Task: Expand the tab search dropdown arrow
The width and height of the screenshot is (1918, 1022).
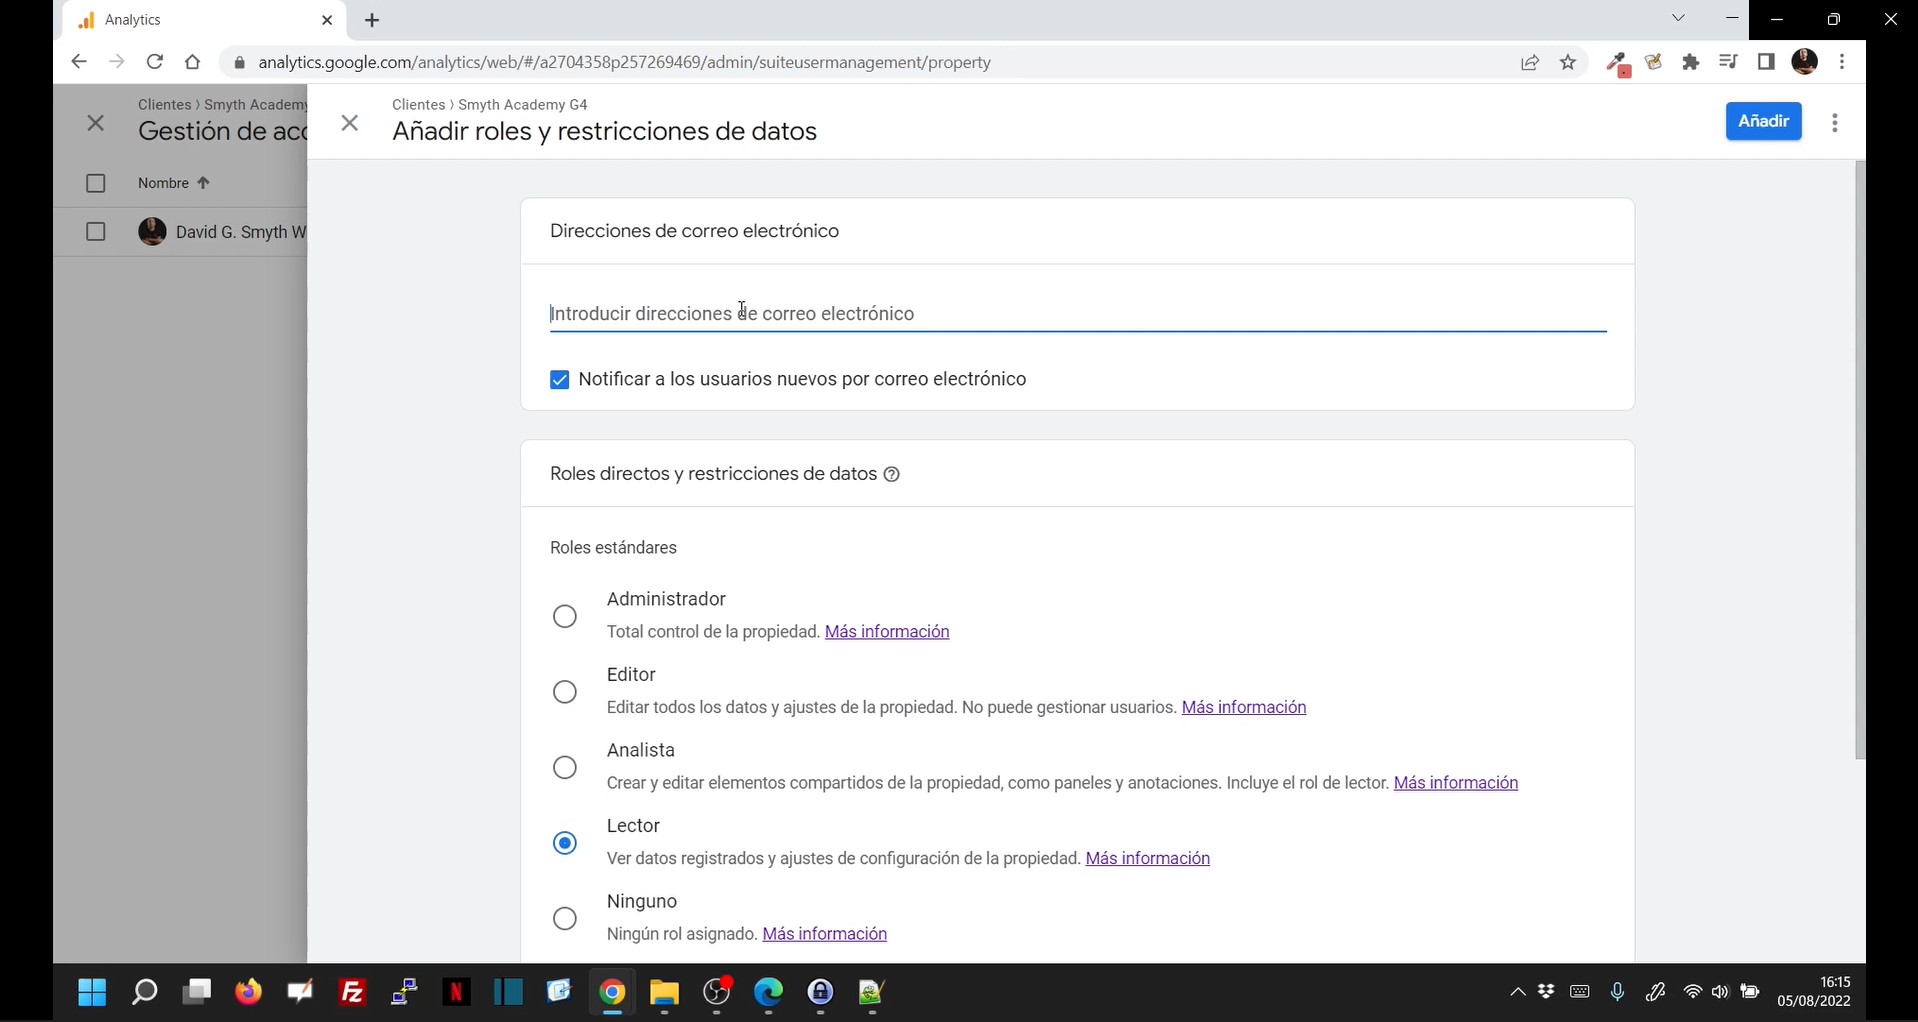Action: point(1678,18)
